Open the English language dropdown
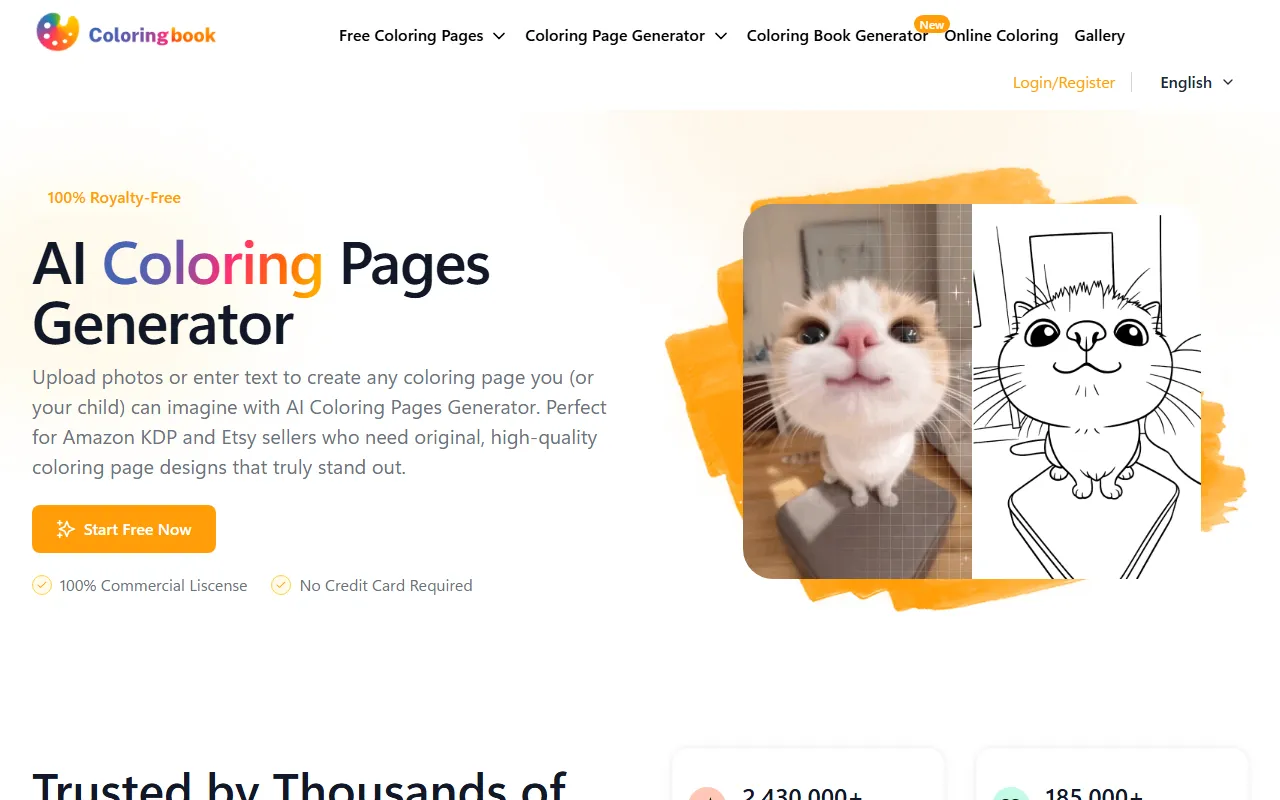The width and height of the screenshot is (1280, 800). [x=1197, y=82]
